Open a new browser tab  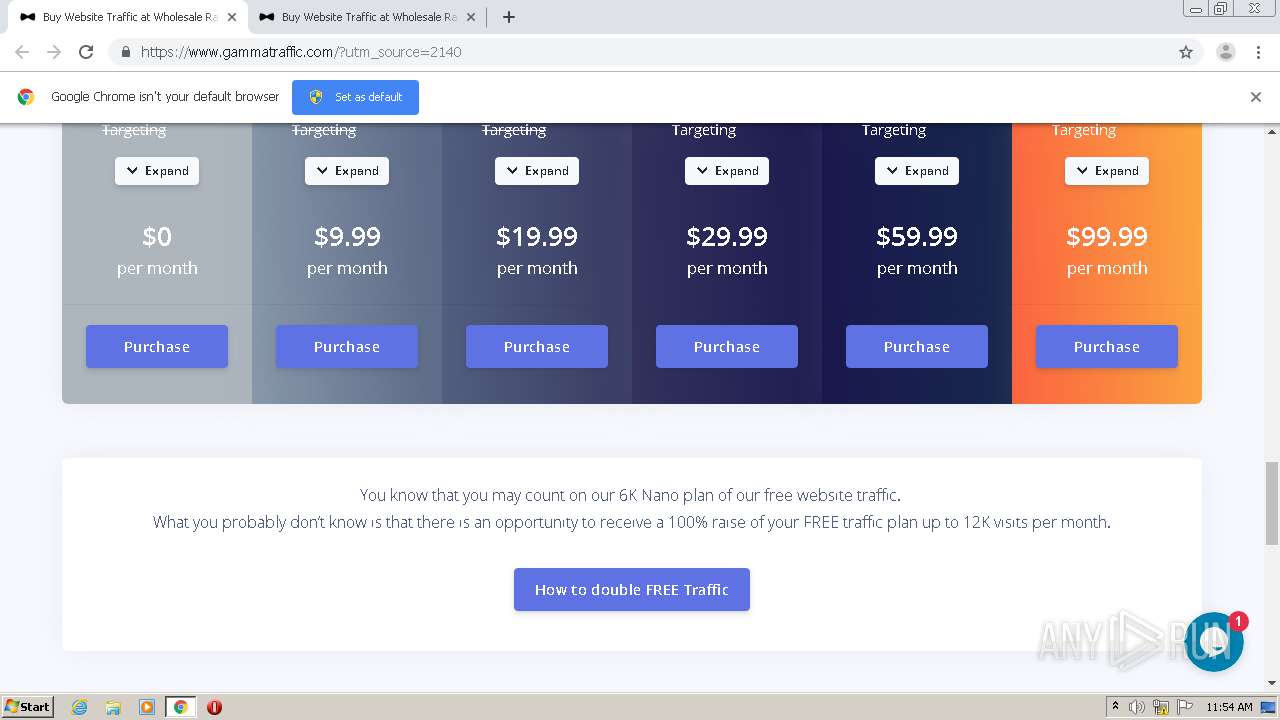click(509, 17)
